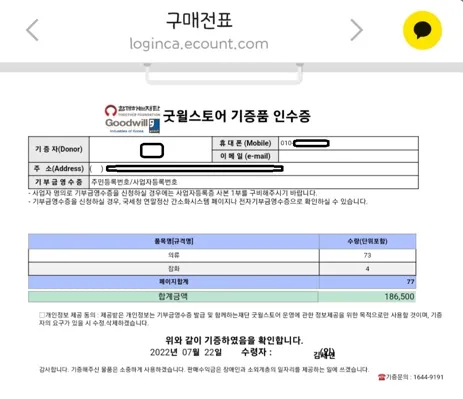Click the 수량(단위포함) column header
Viewport: 463px width, 399px height.
(367, 241)
